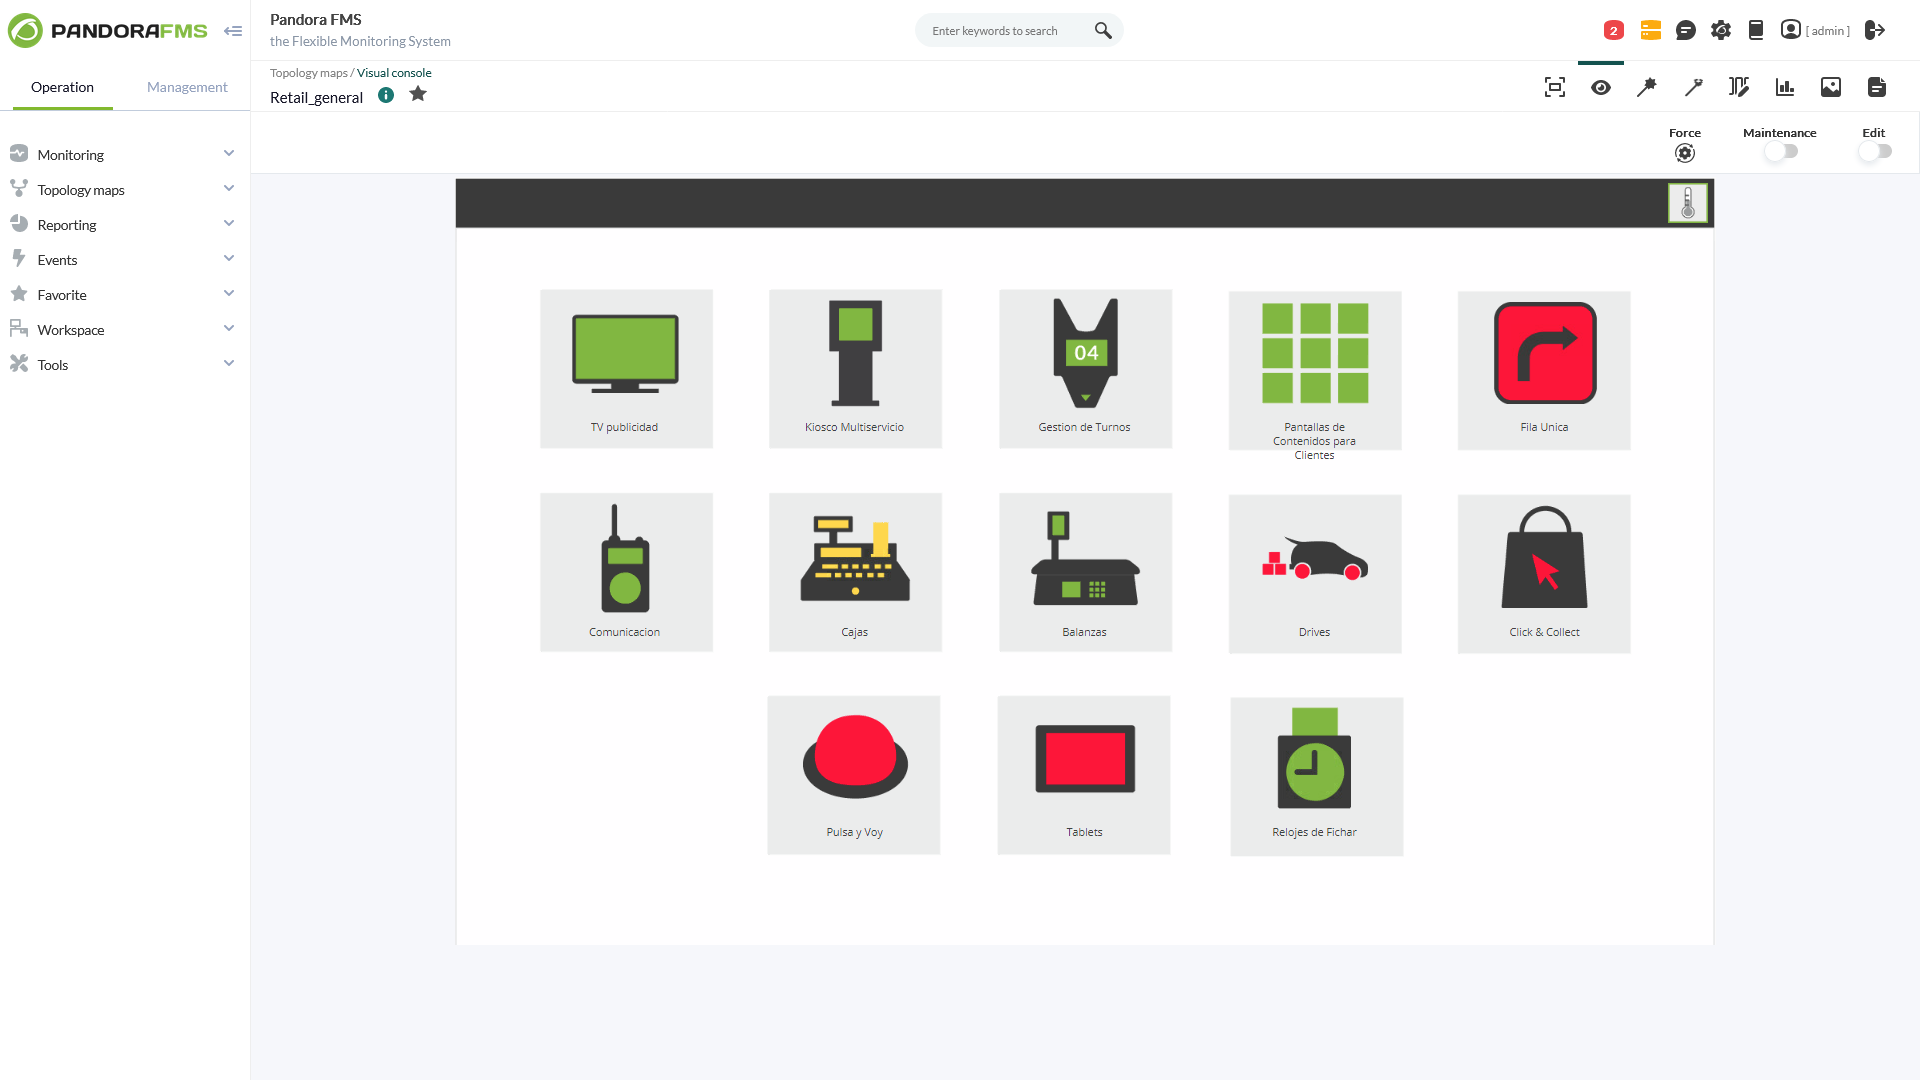Select the thermometer widget on the map
Screen dimensions: 1920x1080
coord(1688,203)
